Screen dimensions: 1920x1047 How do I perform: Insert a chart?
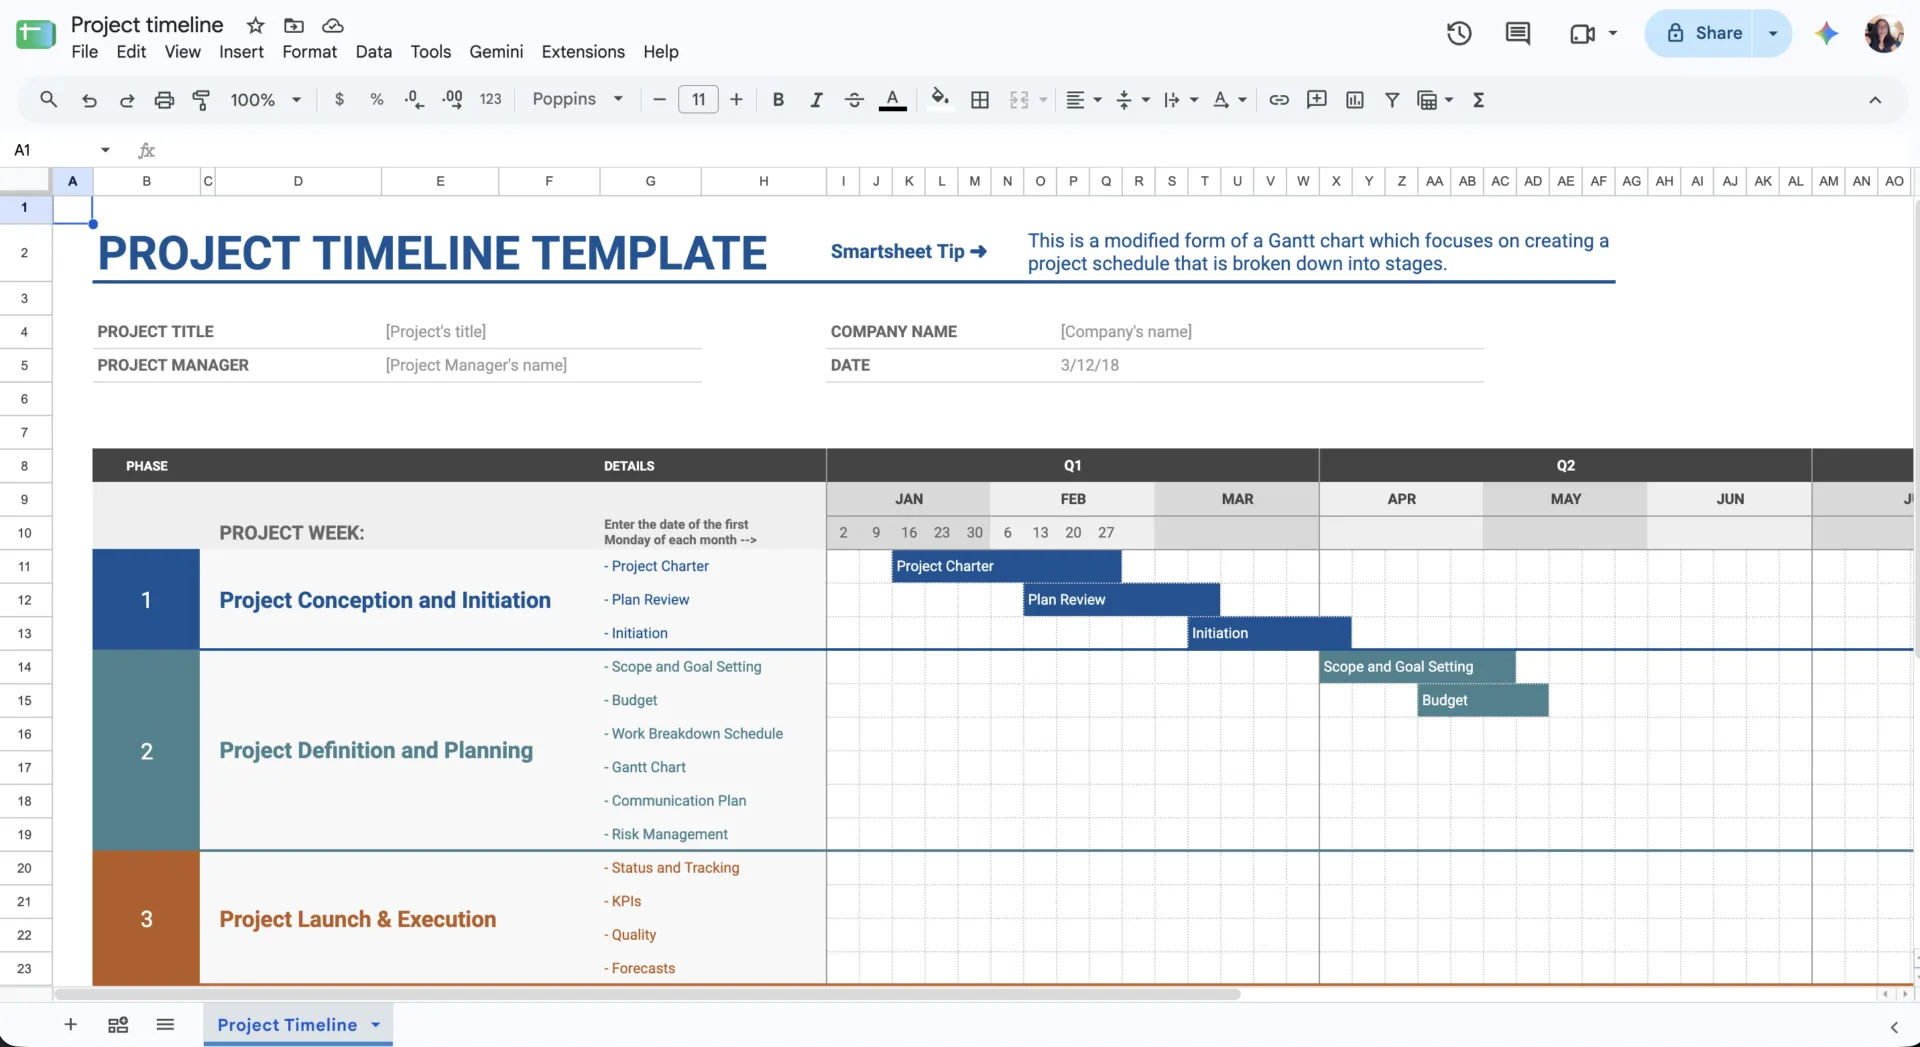pos(1355,100)
